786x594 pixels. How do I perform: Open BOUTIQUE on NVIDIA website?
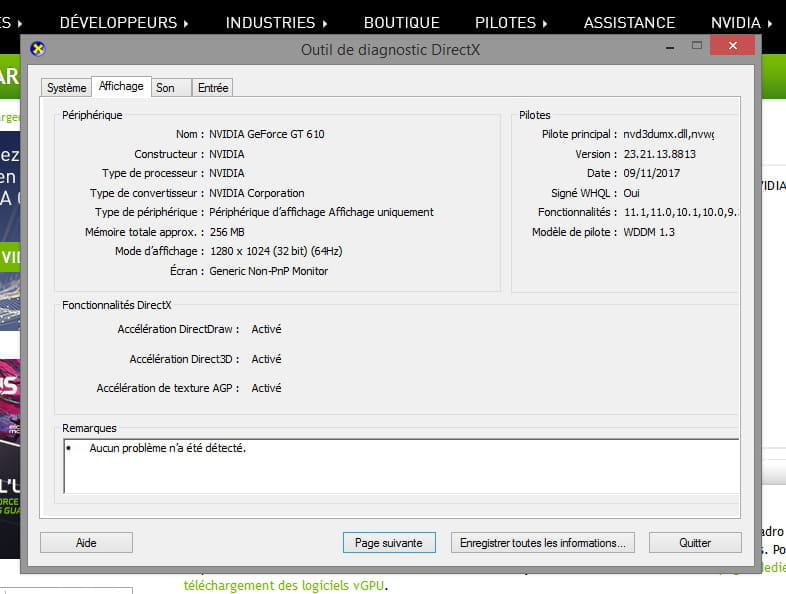pyautogui.click(x=402, y=23)
